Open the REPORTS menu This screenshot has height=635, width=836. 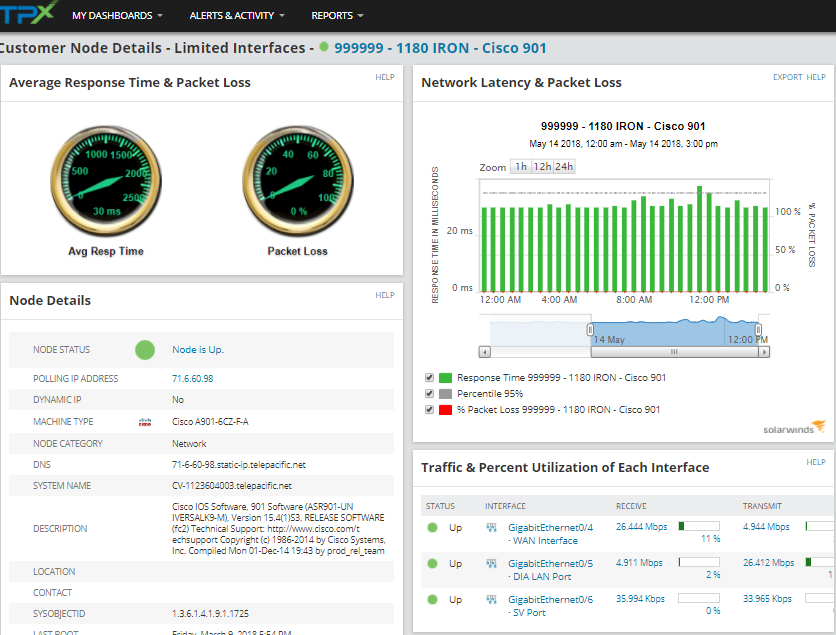tap(337, 15)
